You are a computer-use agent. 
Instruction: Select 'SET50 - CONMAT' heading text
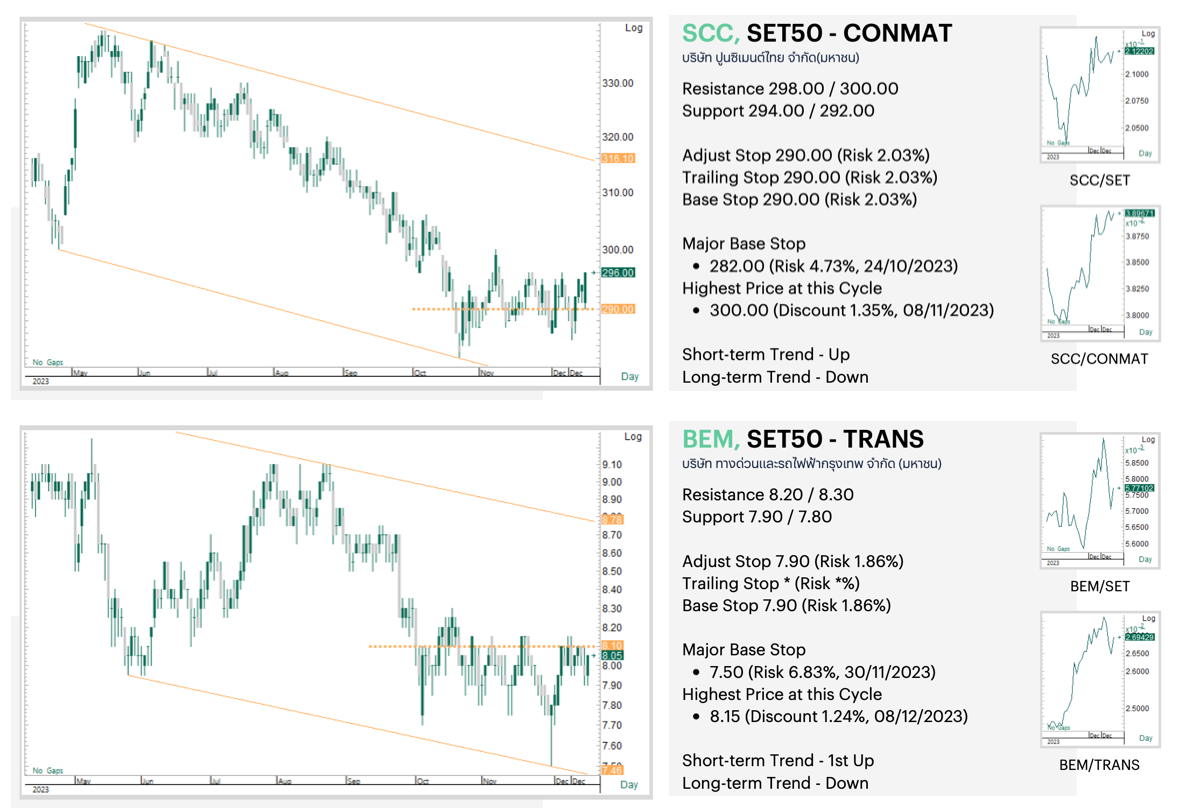pyautogui.click(x=849, y=33)
